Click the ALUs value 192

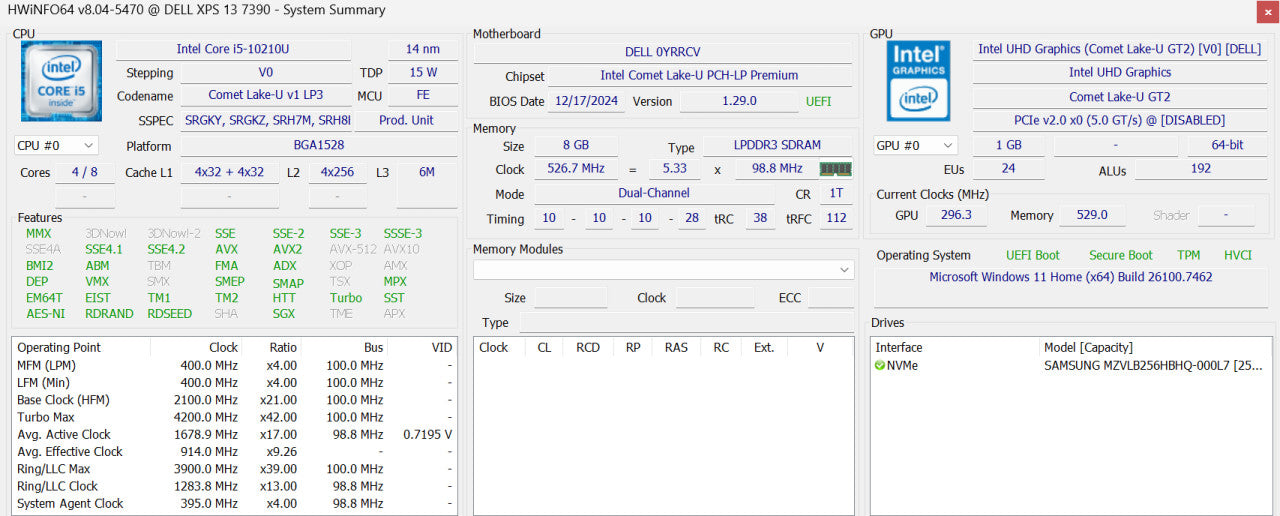pyautogui.click(x=1202, y=170)
